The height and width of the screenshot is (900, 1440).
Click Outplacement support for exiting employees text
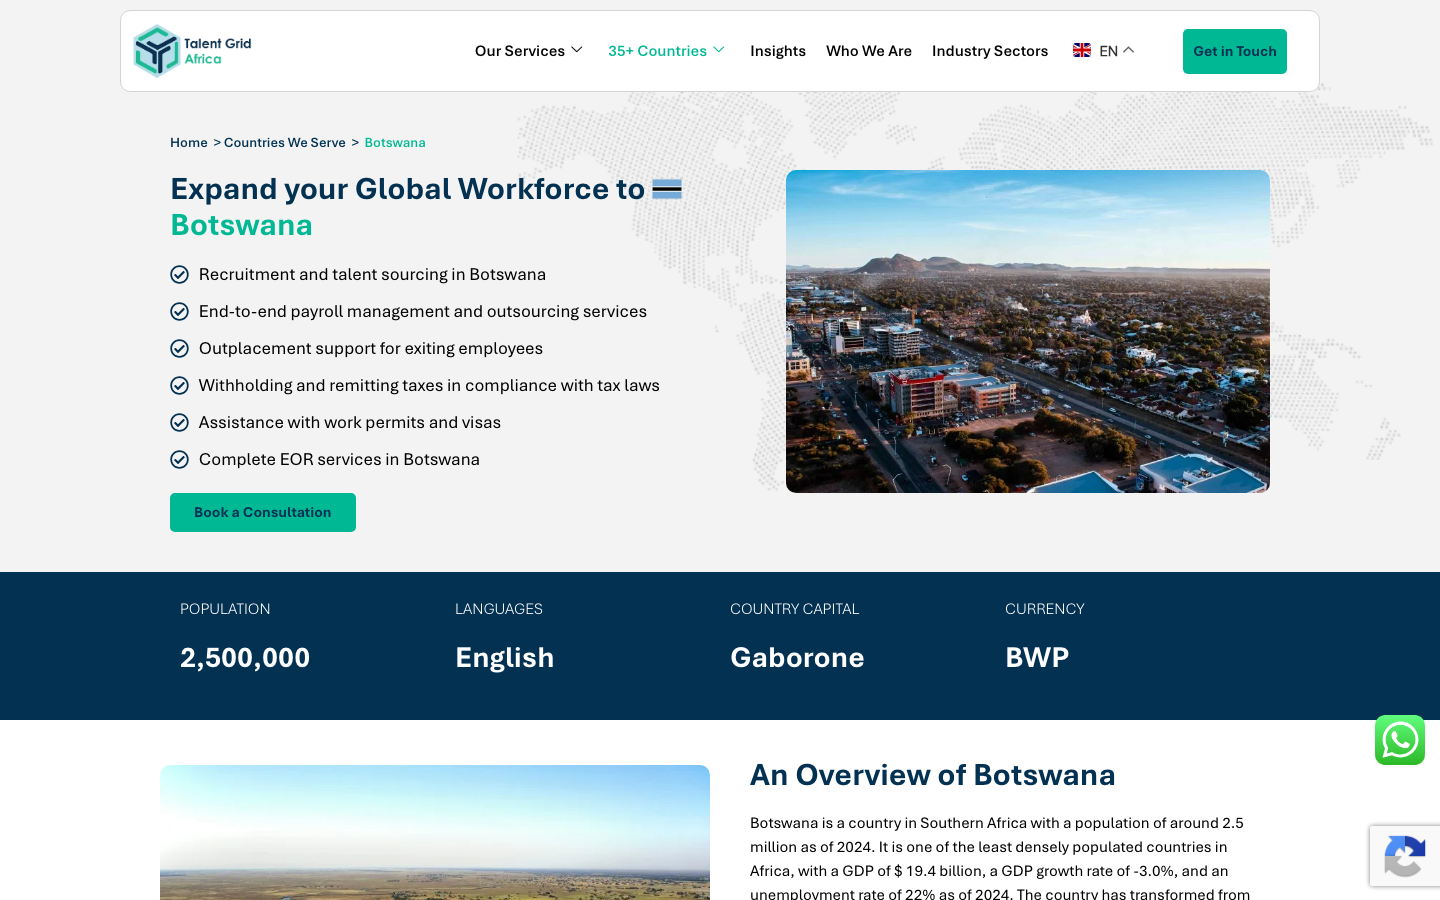click(x=371, y=348)
